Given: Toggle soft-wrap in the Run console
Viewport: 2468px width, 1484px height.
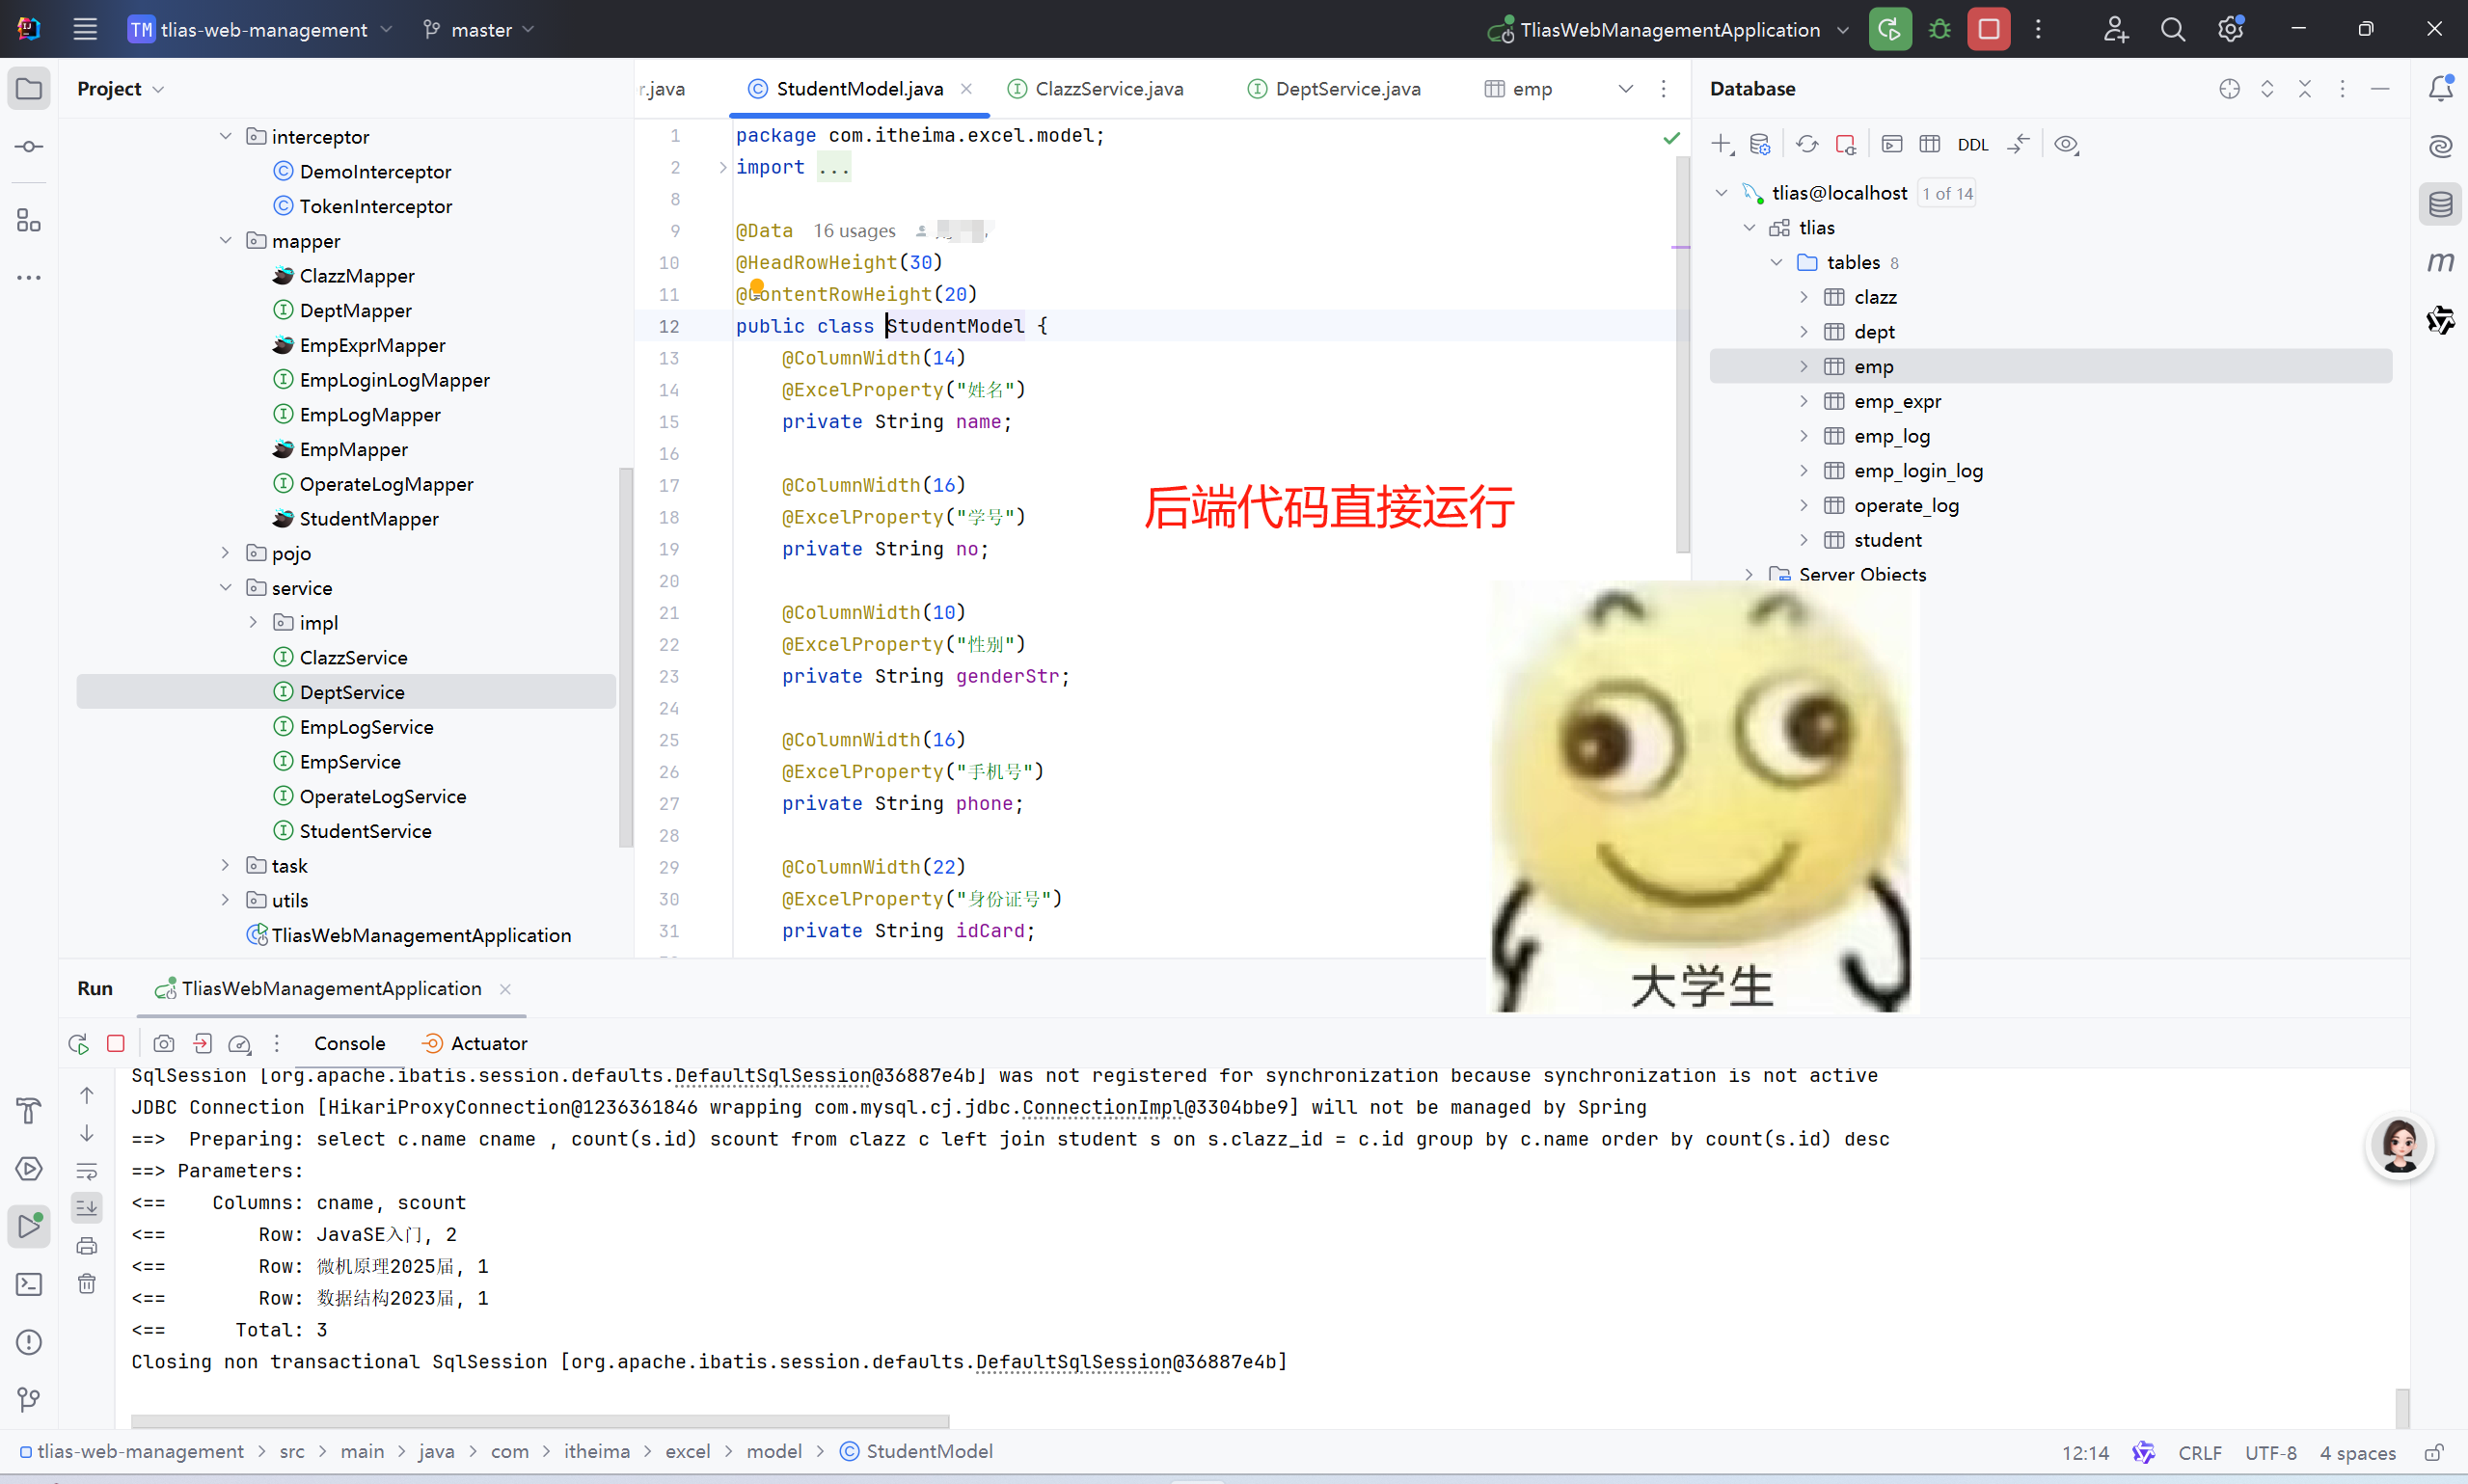Looking at the screenshot, I should coord(87,1171).
